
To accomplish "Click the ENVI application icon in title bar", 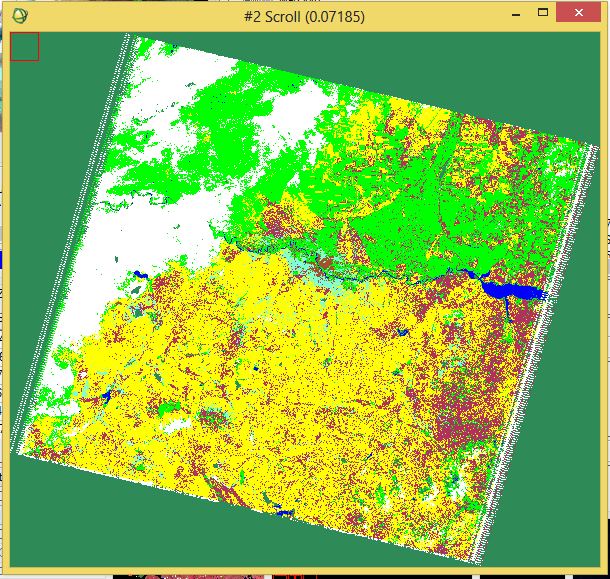I will click(x=20, y=16).
